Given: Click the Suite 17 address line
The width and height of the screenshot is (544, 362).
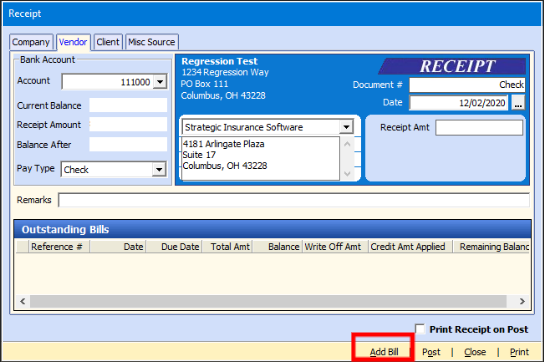Looking at the screenshot, I should [x=199, y=155].
